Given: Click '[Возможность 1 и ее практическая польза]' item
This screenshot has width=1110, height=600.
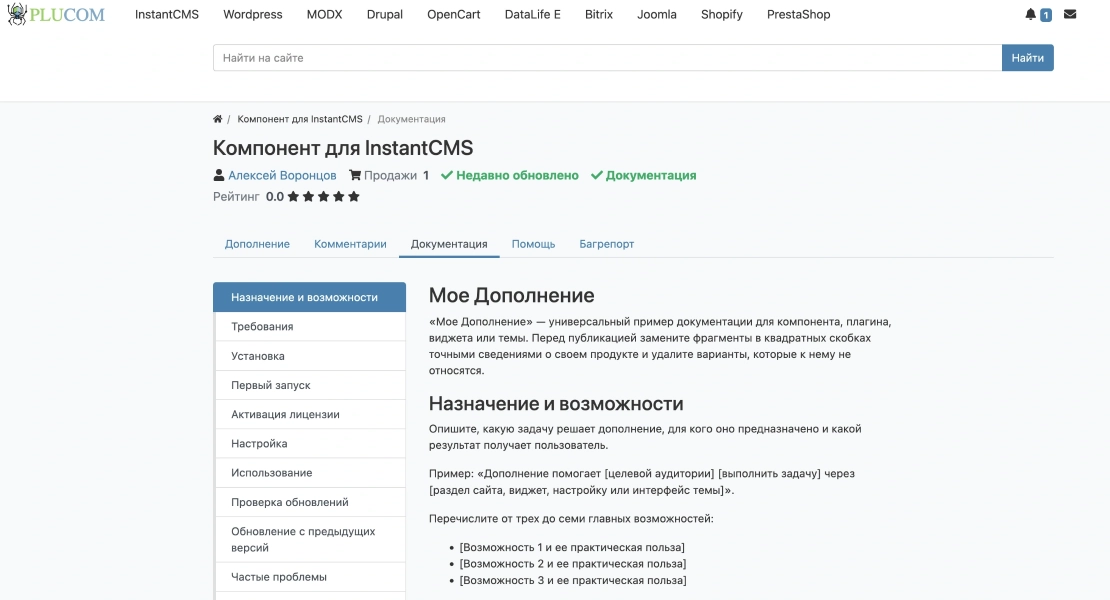Looking at the screenshot, I should click(572, 547).
